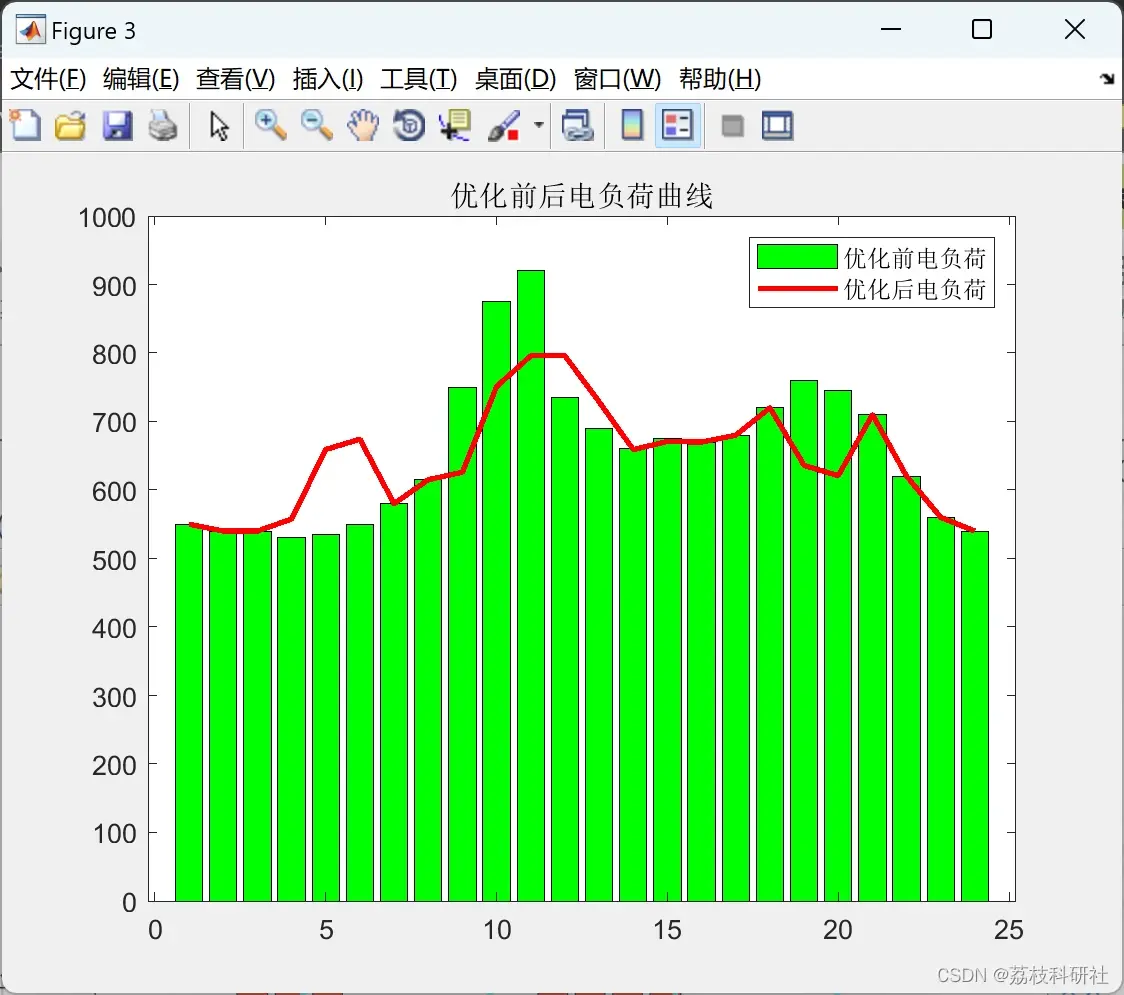The height and width of the screenshot is (995, 1124).
Task: Save the figure with the floppy disk icon
Action: [117, 125]
